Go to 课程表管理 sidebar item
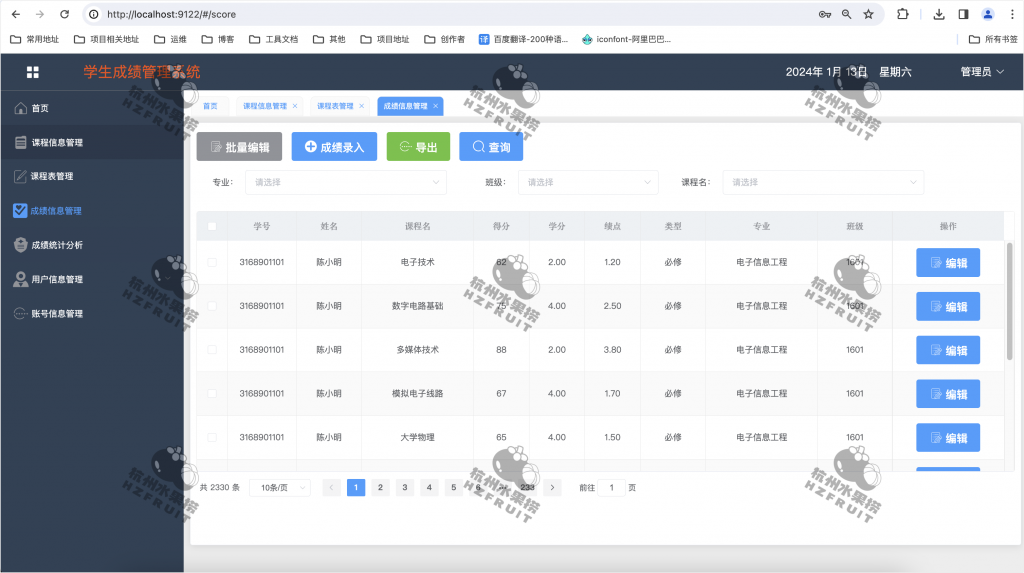The height and width of the screenshot is (573, 1024). tap(92, 176)
